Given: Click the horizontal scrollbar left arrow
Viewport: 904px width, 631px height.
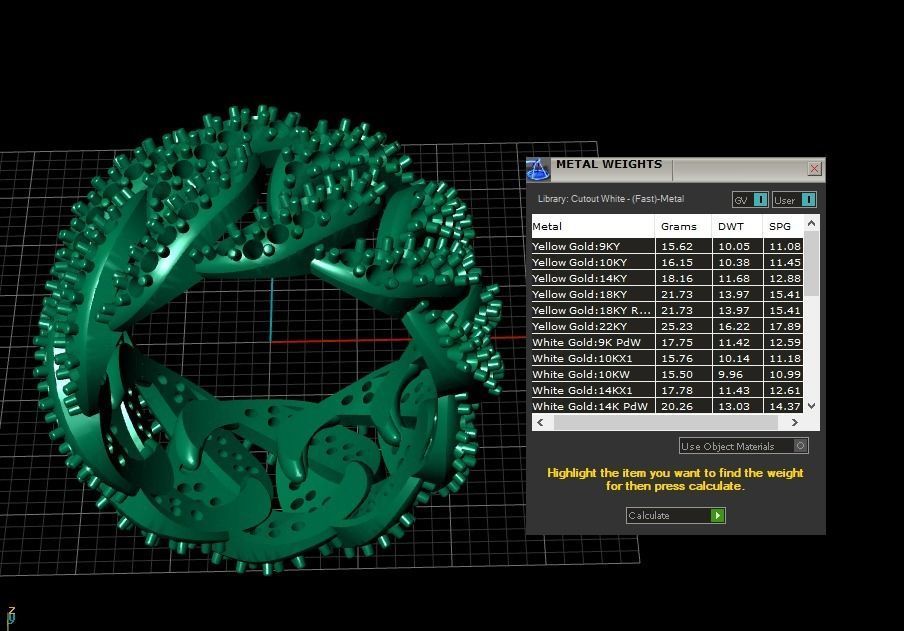Looking at the screenshot, I should click(x=540, y=422).
